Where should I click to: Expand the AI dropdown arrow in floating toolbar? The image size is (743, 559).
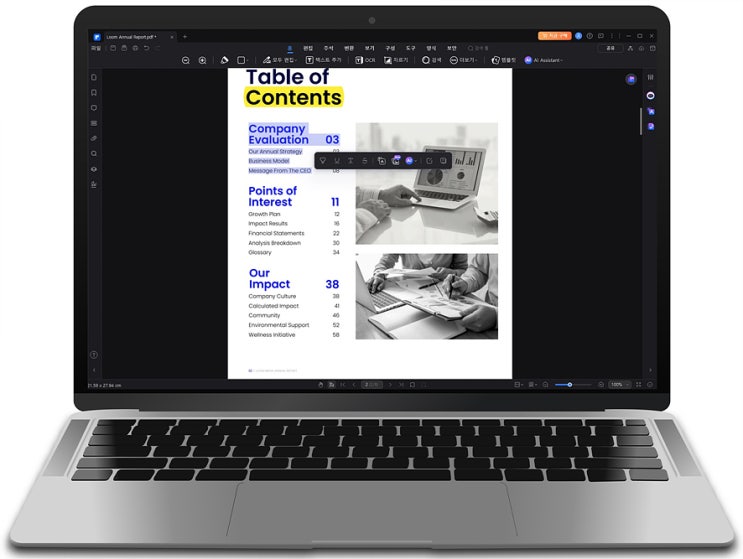[x=416, y=161]
